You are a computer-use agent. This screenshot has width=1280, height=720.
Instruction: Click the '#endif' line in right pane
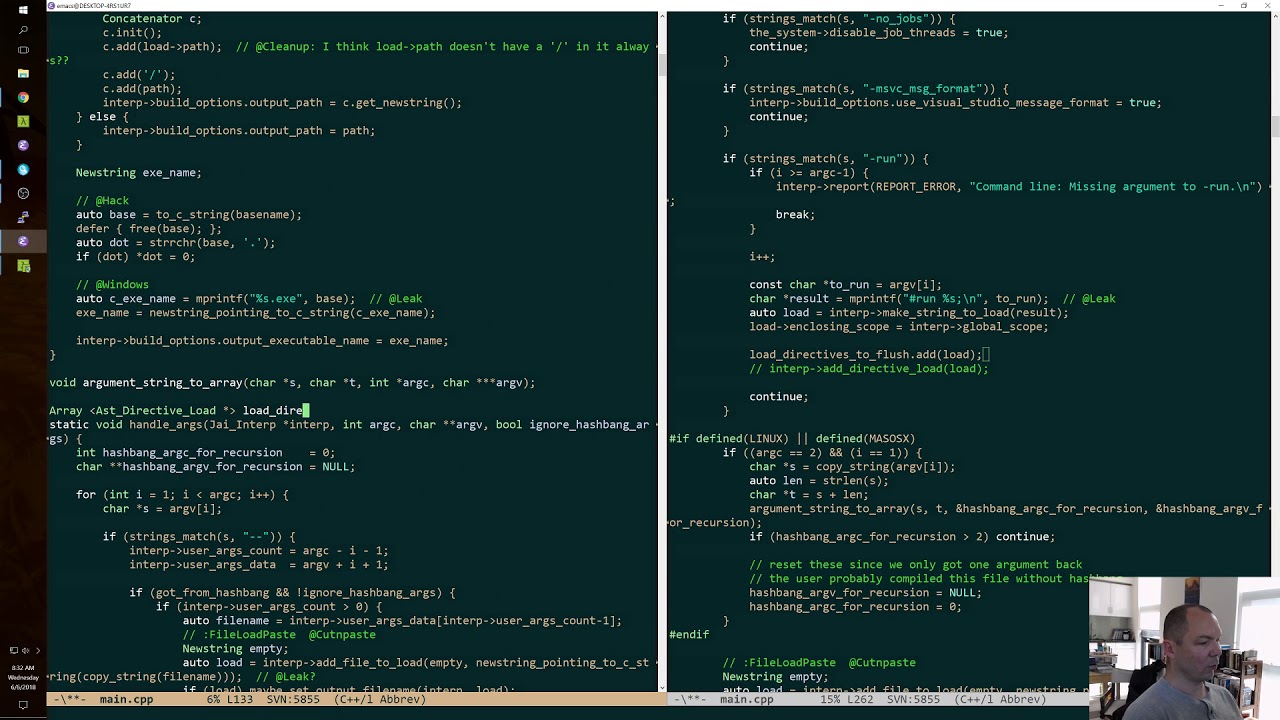(x=689, y=634)
